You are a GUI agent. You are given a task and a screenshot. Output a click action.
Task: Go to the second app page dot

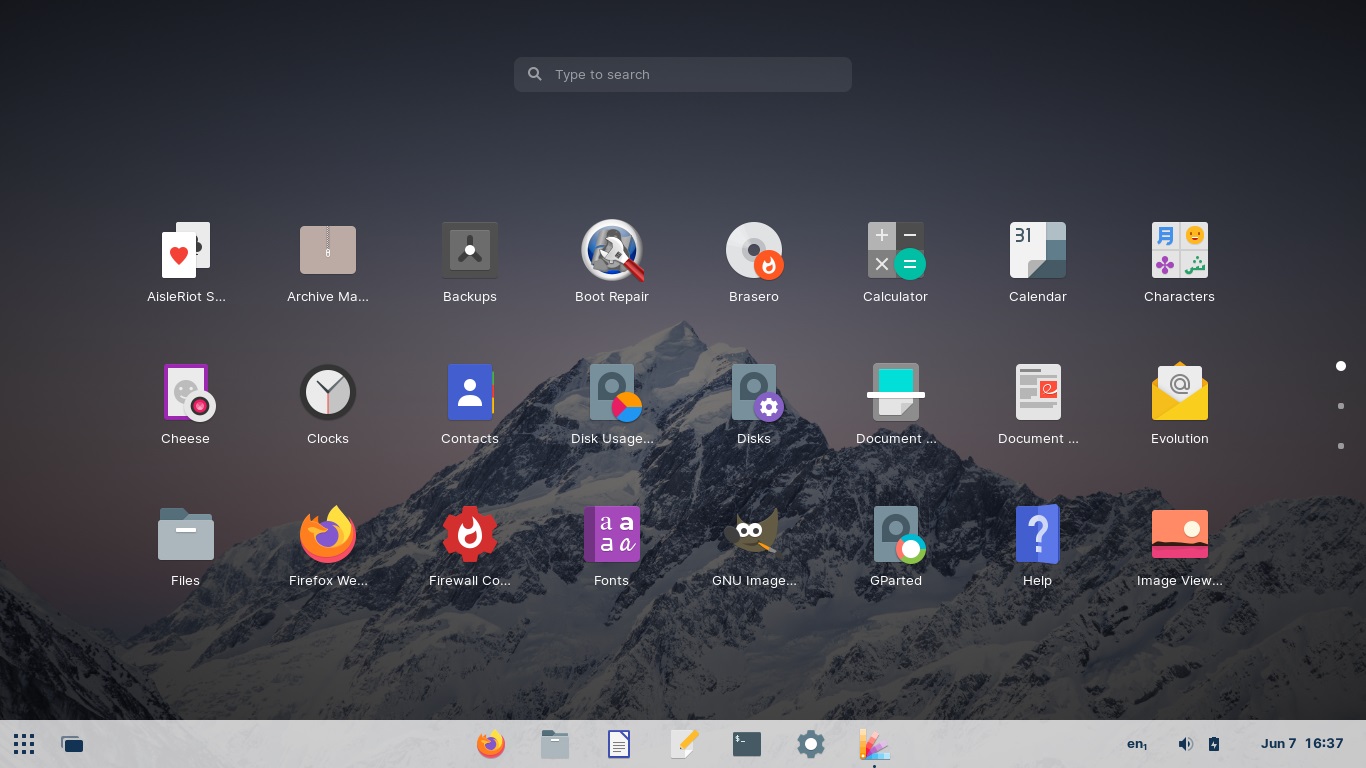click(1341, 406)
